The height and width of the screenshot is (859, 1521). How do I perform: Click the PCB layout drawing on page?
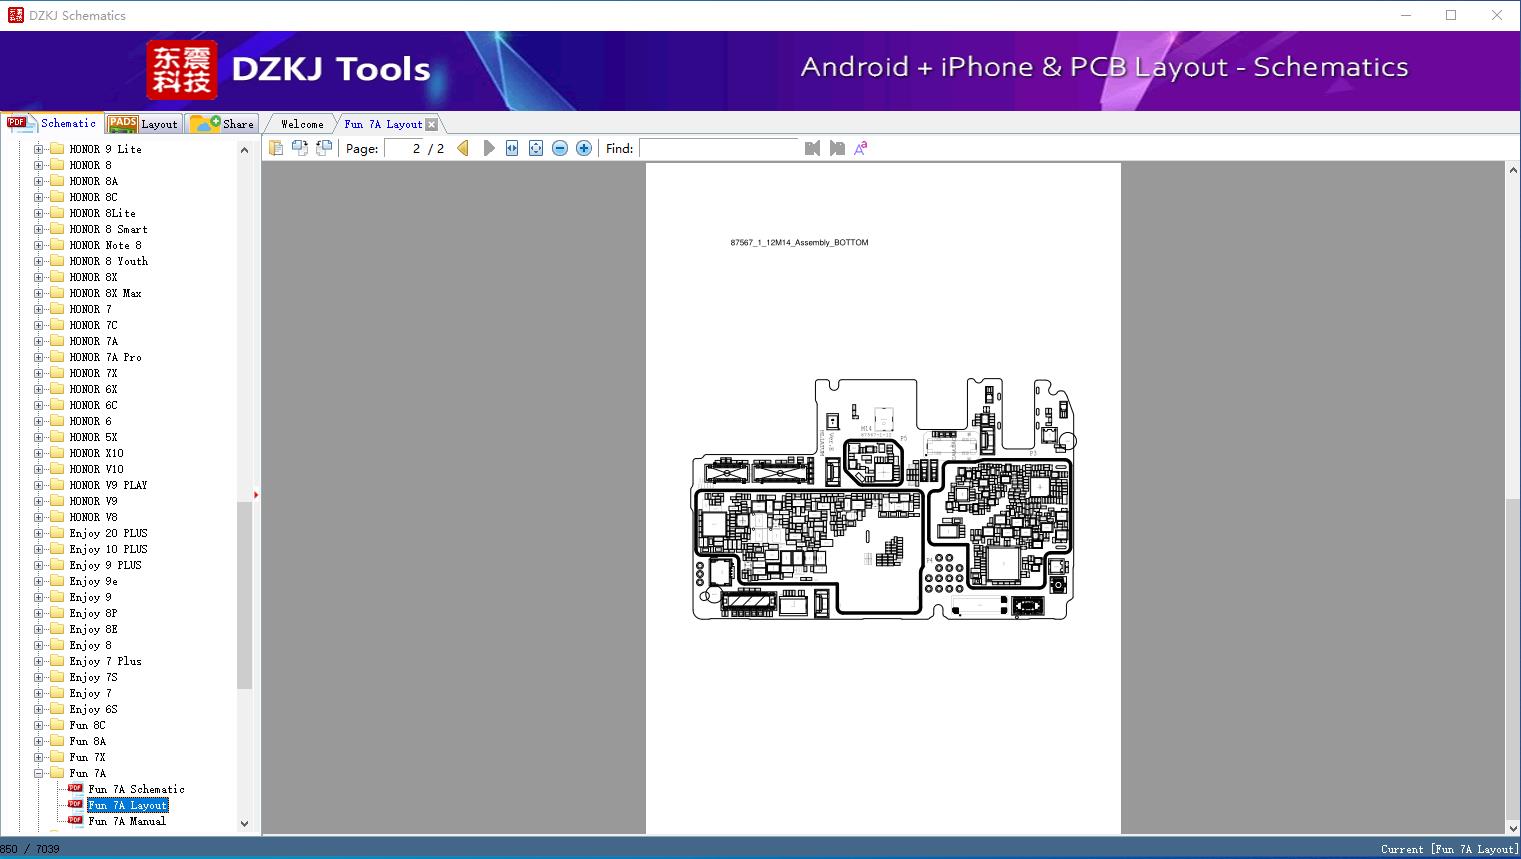tap(883, 498)
